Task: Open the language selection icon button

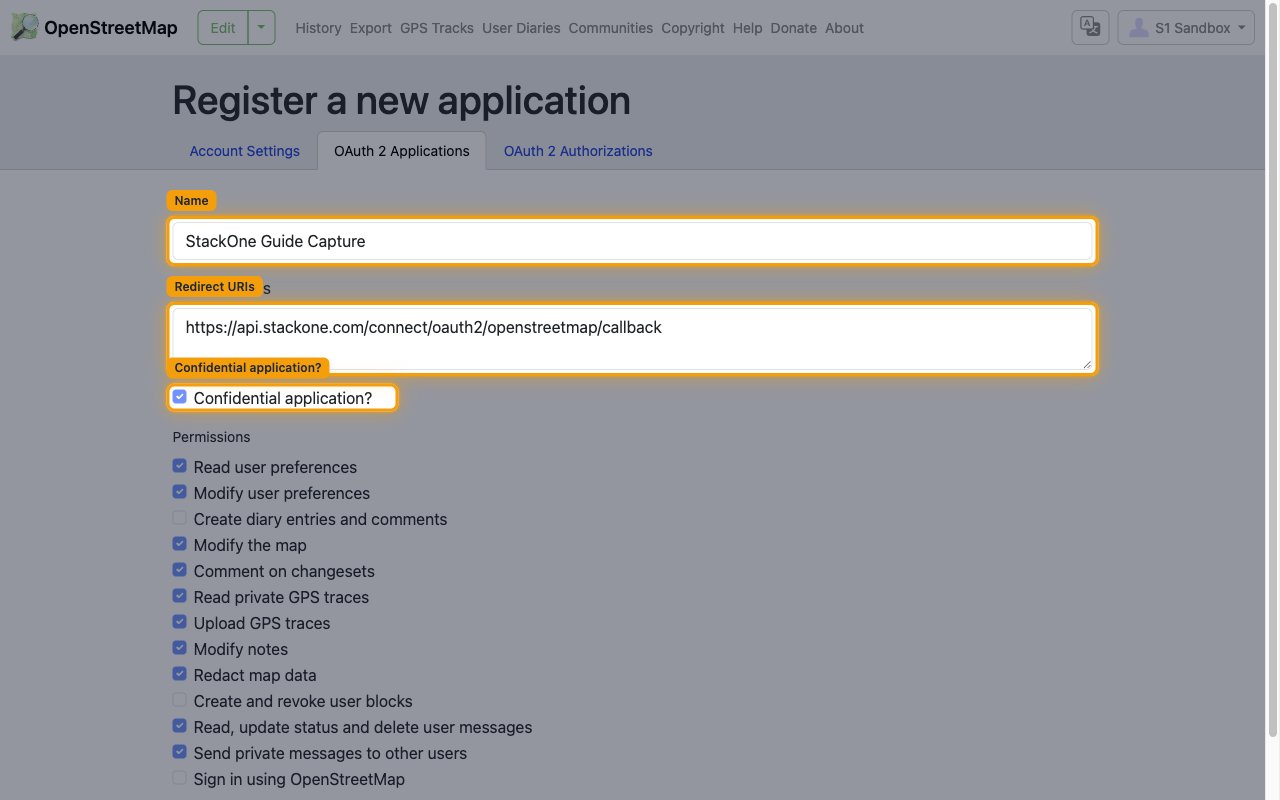Action: point(1091,28)
